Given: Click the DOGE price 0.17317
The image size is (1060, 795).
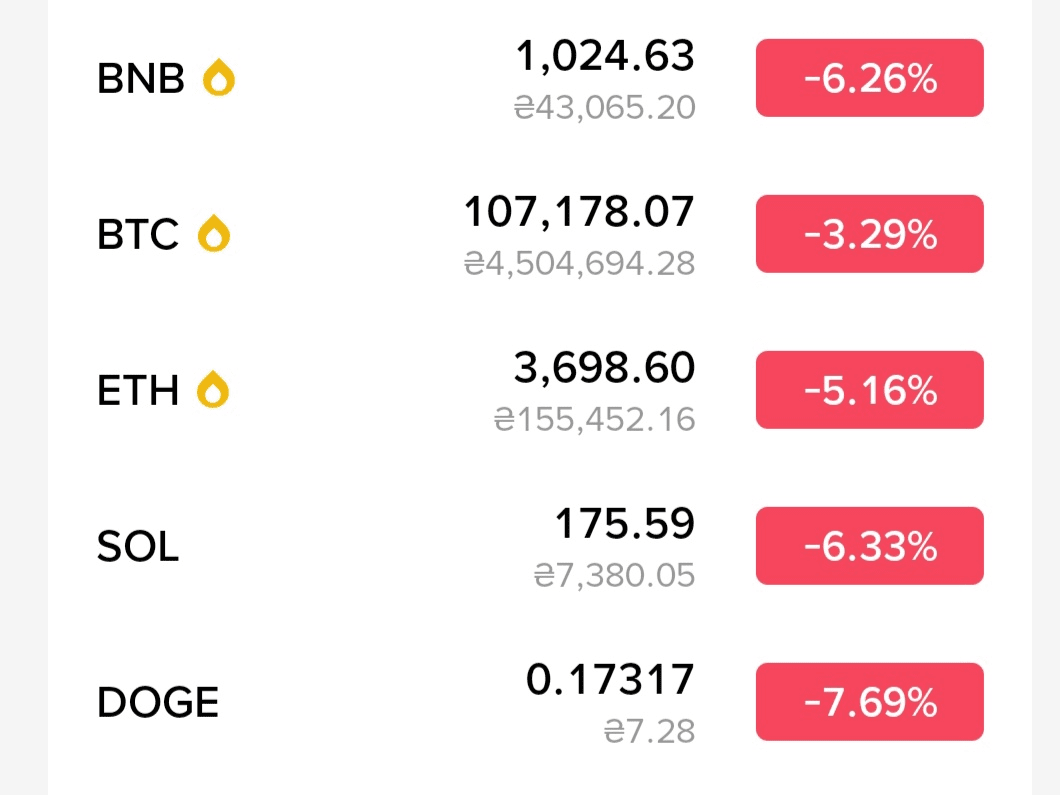Looking at the screenshot, I should 610,679.
